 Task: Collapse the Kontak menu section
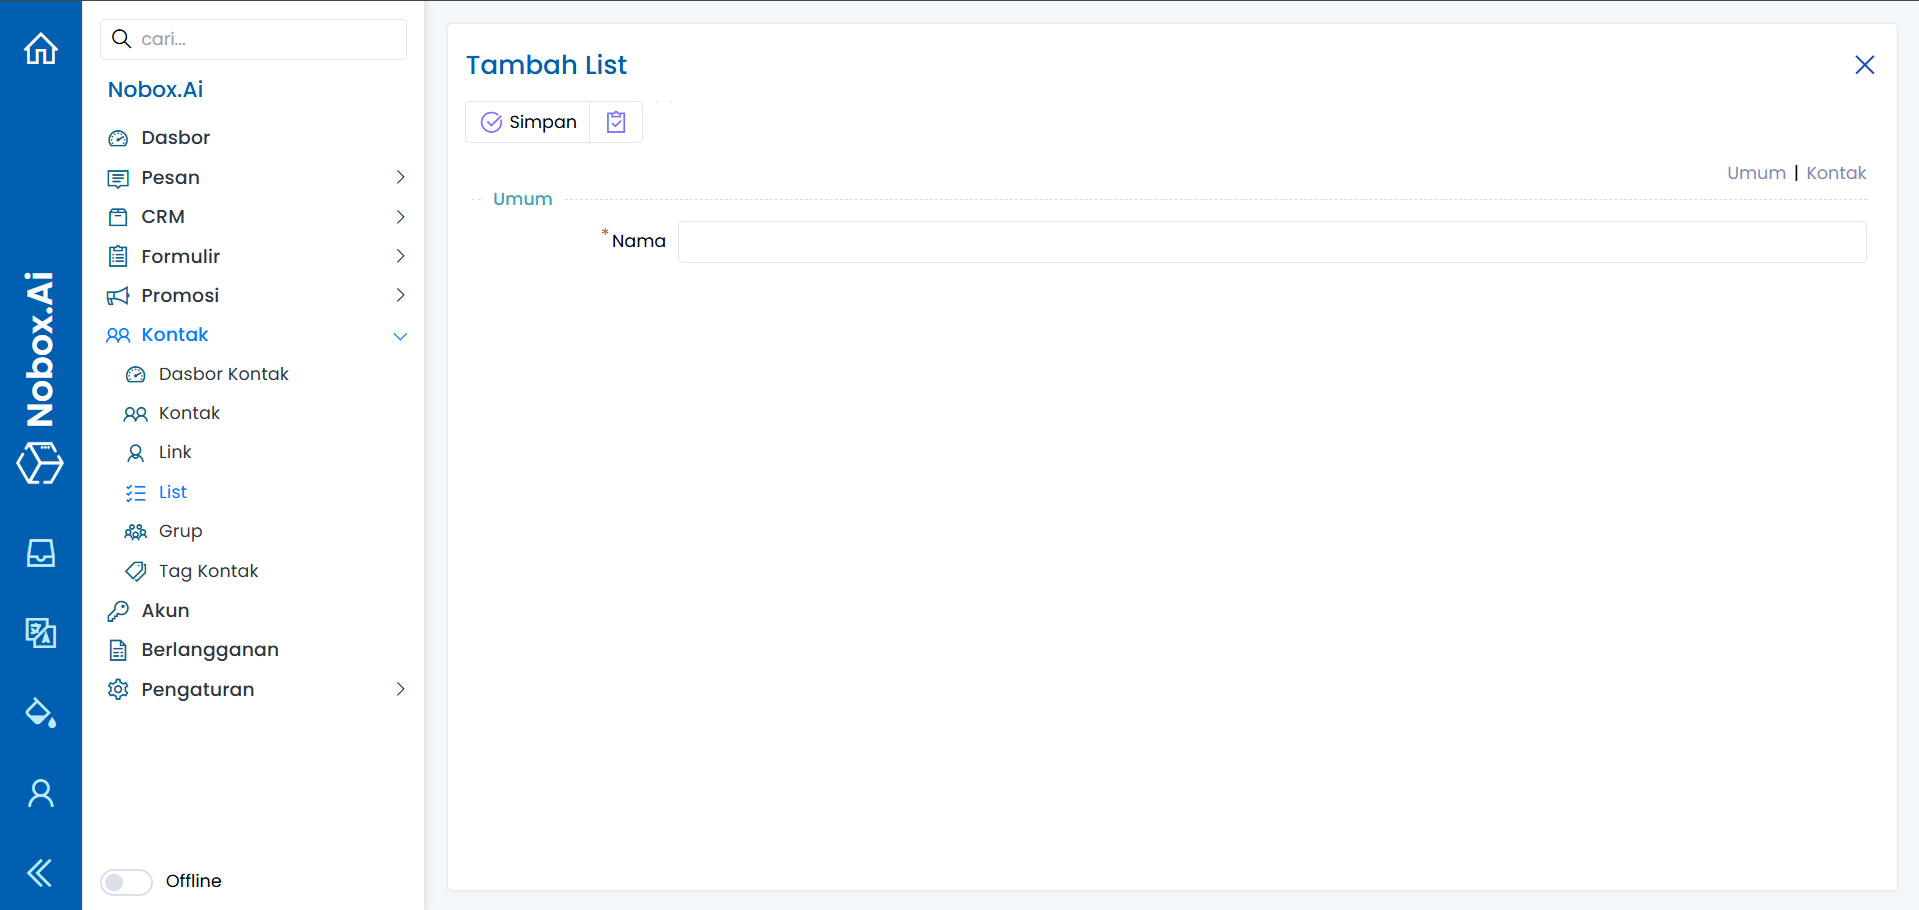[x=400, y=335]
